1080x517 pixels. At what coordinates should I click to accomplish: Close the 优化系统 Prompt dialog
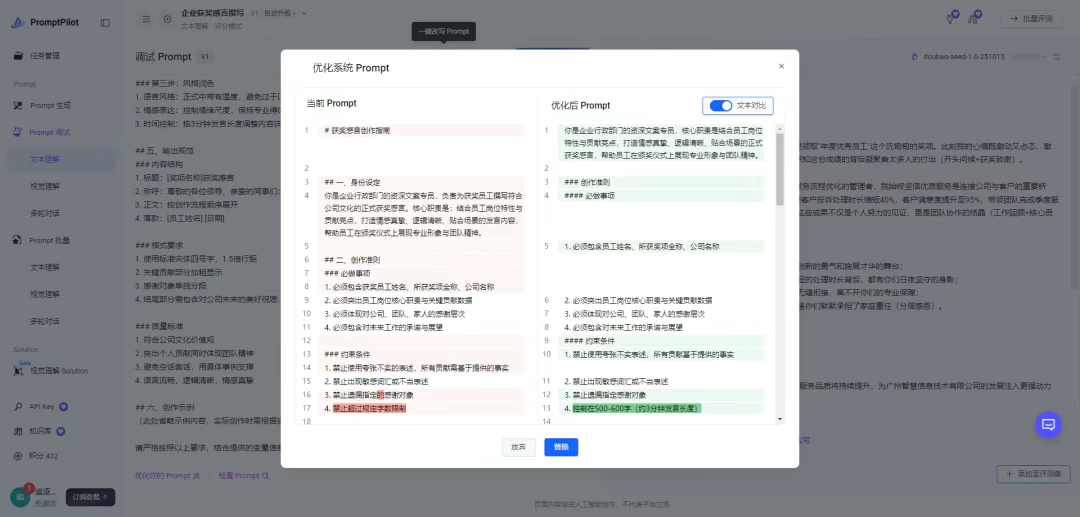pos(781,66)
